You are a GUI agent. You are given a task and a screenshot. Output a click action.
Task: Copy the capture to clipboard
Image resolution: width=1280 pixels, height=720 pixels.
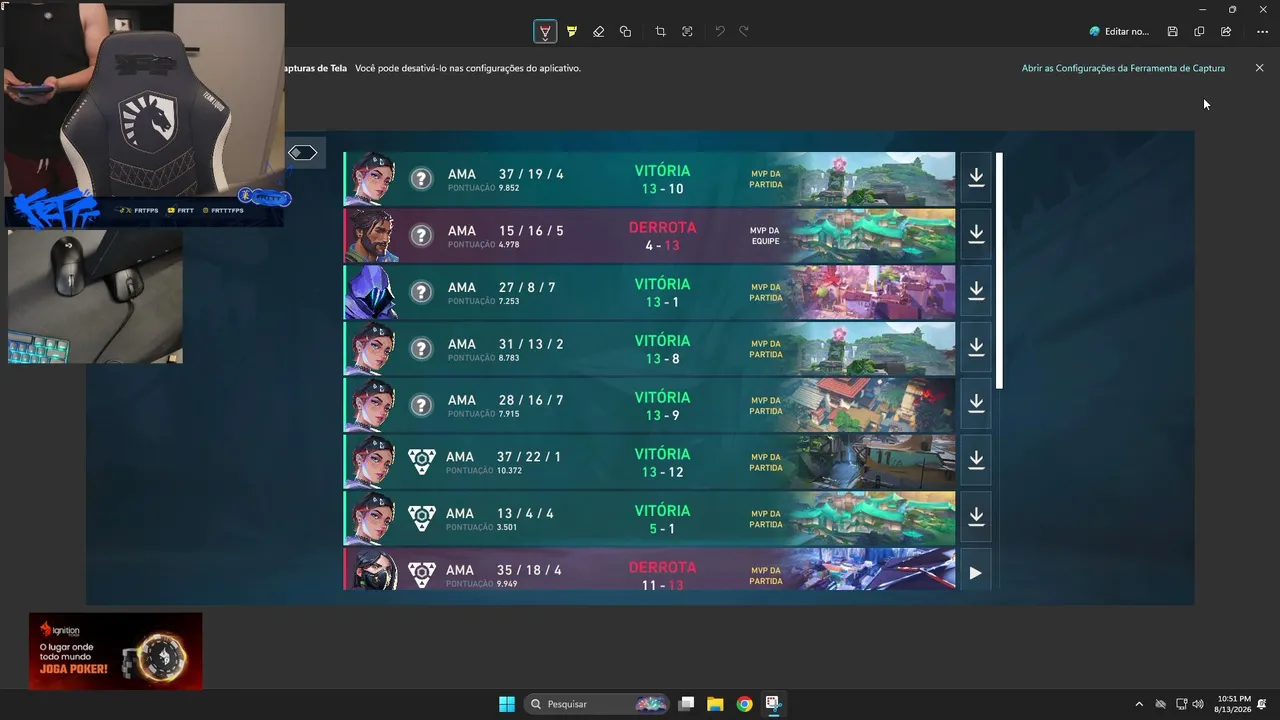pos(1199,32)
